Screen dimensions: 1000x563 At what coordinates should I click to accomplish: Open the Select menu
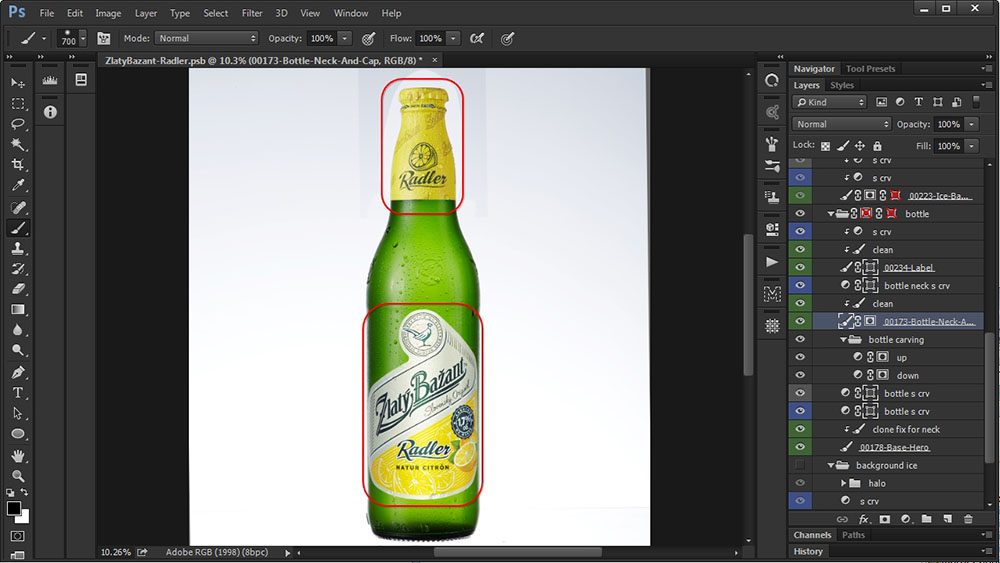216,13
